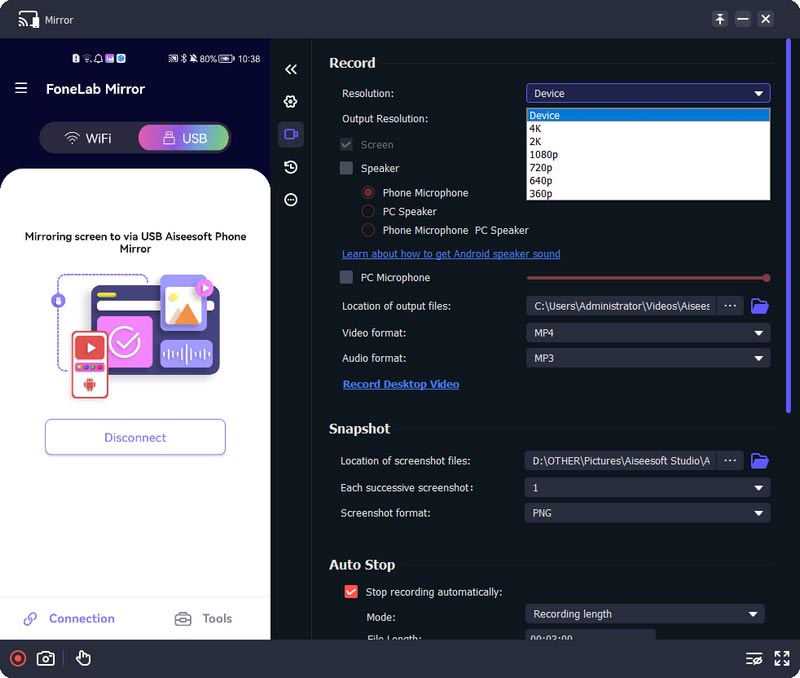Screen dimensions: 800x678
Task: Expand the Video format dropdown
Action: click(648, 332)
